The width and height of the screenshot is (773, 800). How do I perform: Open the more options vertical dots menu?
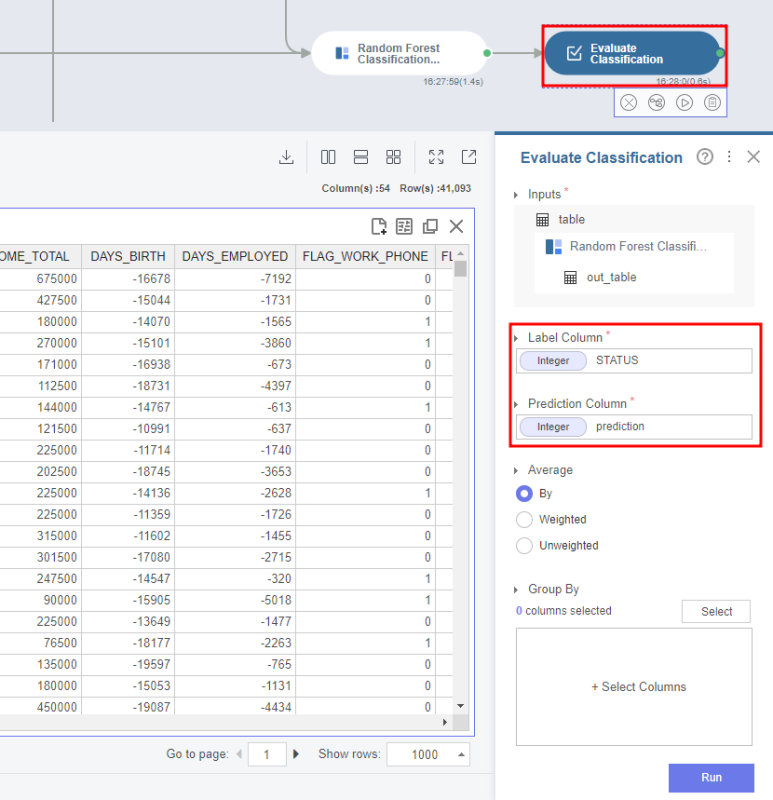[729, 157]
